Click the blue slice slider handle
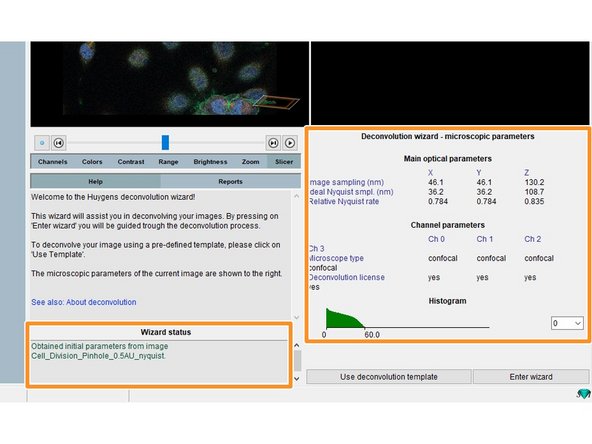Screen dimensions: 592x444 coord(165,142)
